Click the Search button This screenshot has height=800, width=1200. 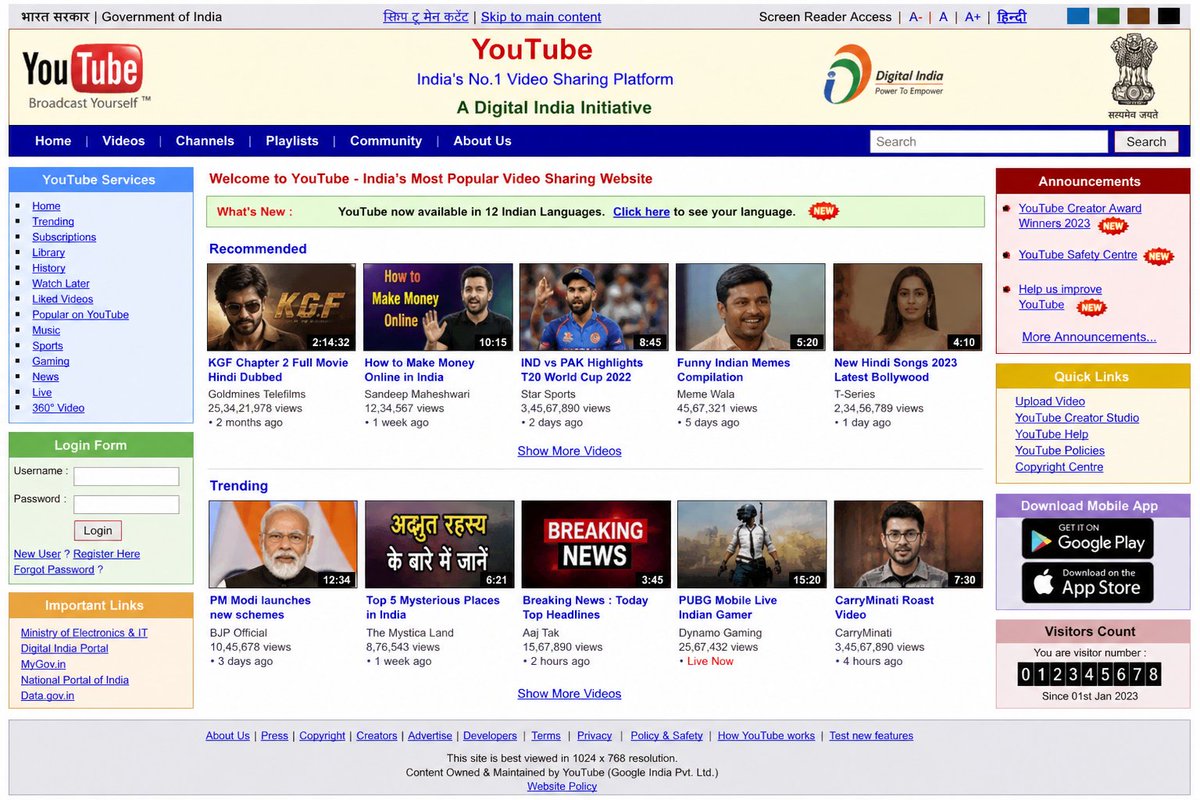coord(1146,141)
